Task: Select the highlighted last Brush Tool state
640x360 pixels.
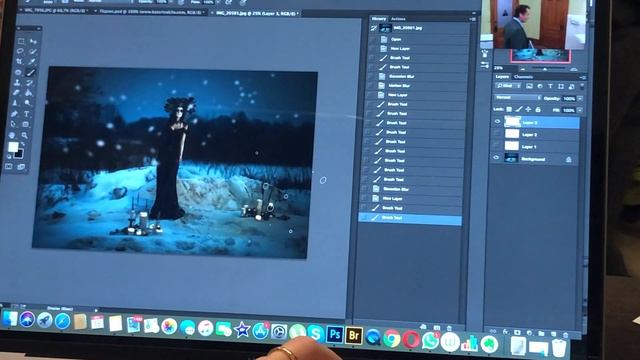Action: click(410, 218)
